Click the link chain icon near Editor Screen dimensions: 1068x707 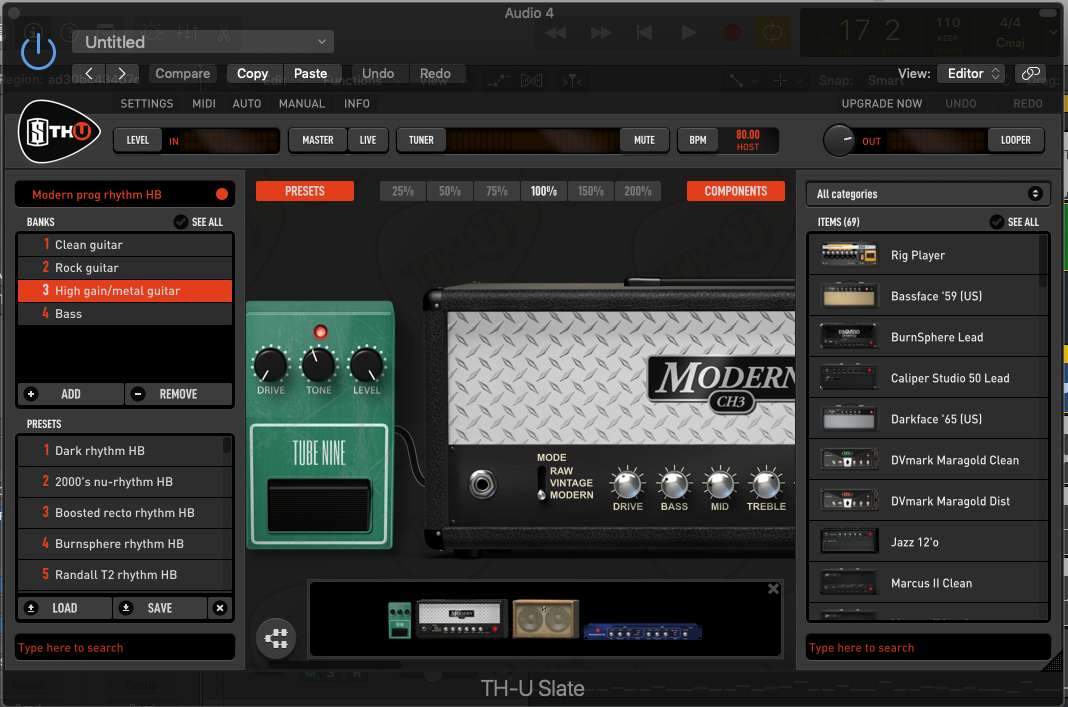pyautogui.click(x=1030, y=73)
